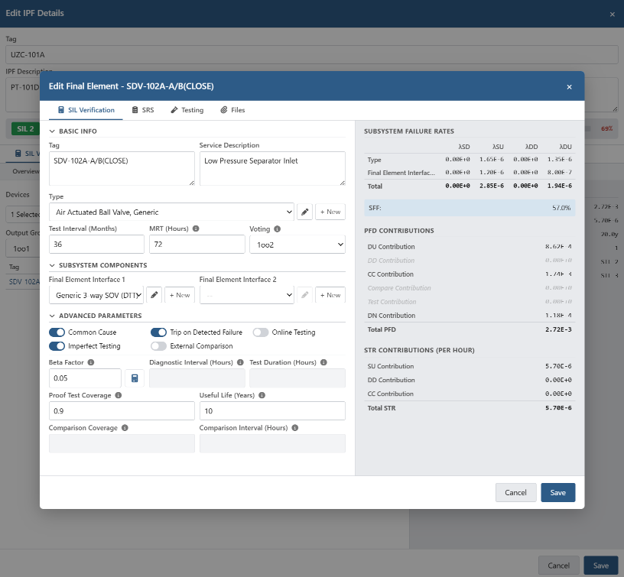Click + New for Final Element Interface 2

330,295
